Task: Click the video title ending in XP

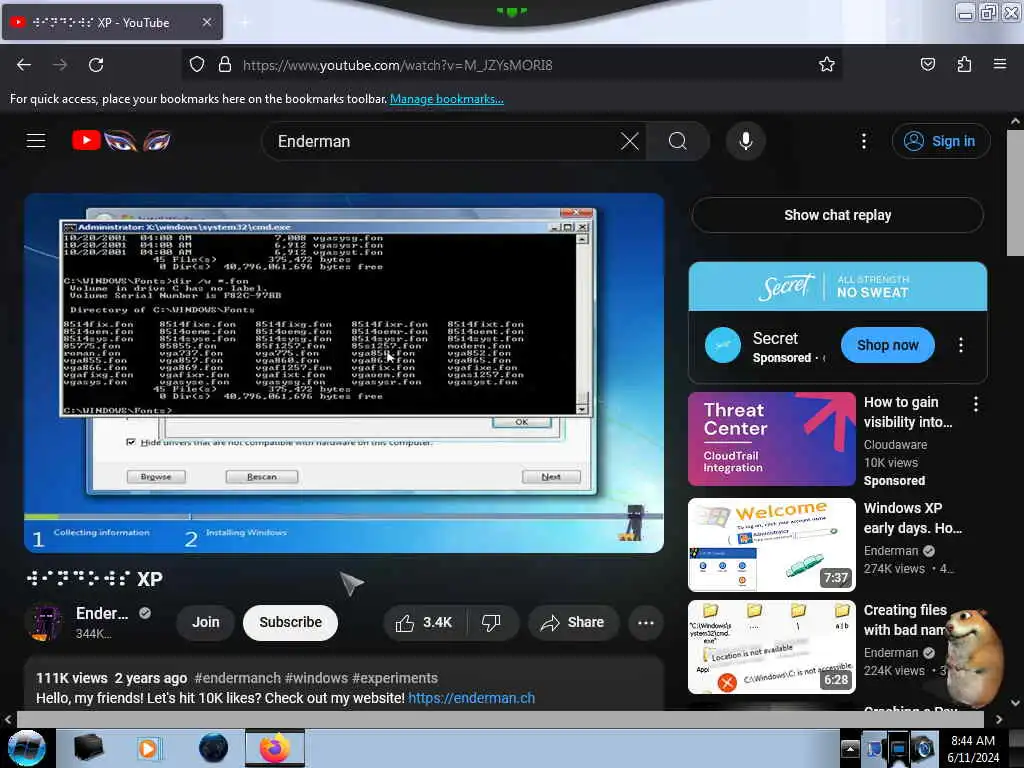Action: click(95, 579)
